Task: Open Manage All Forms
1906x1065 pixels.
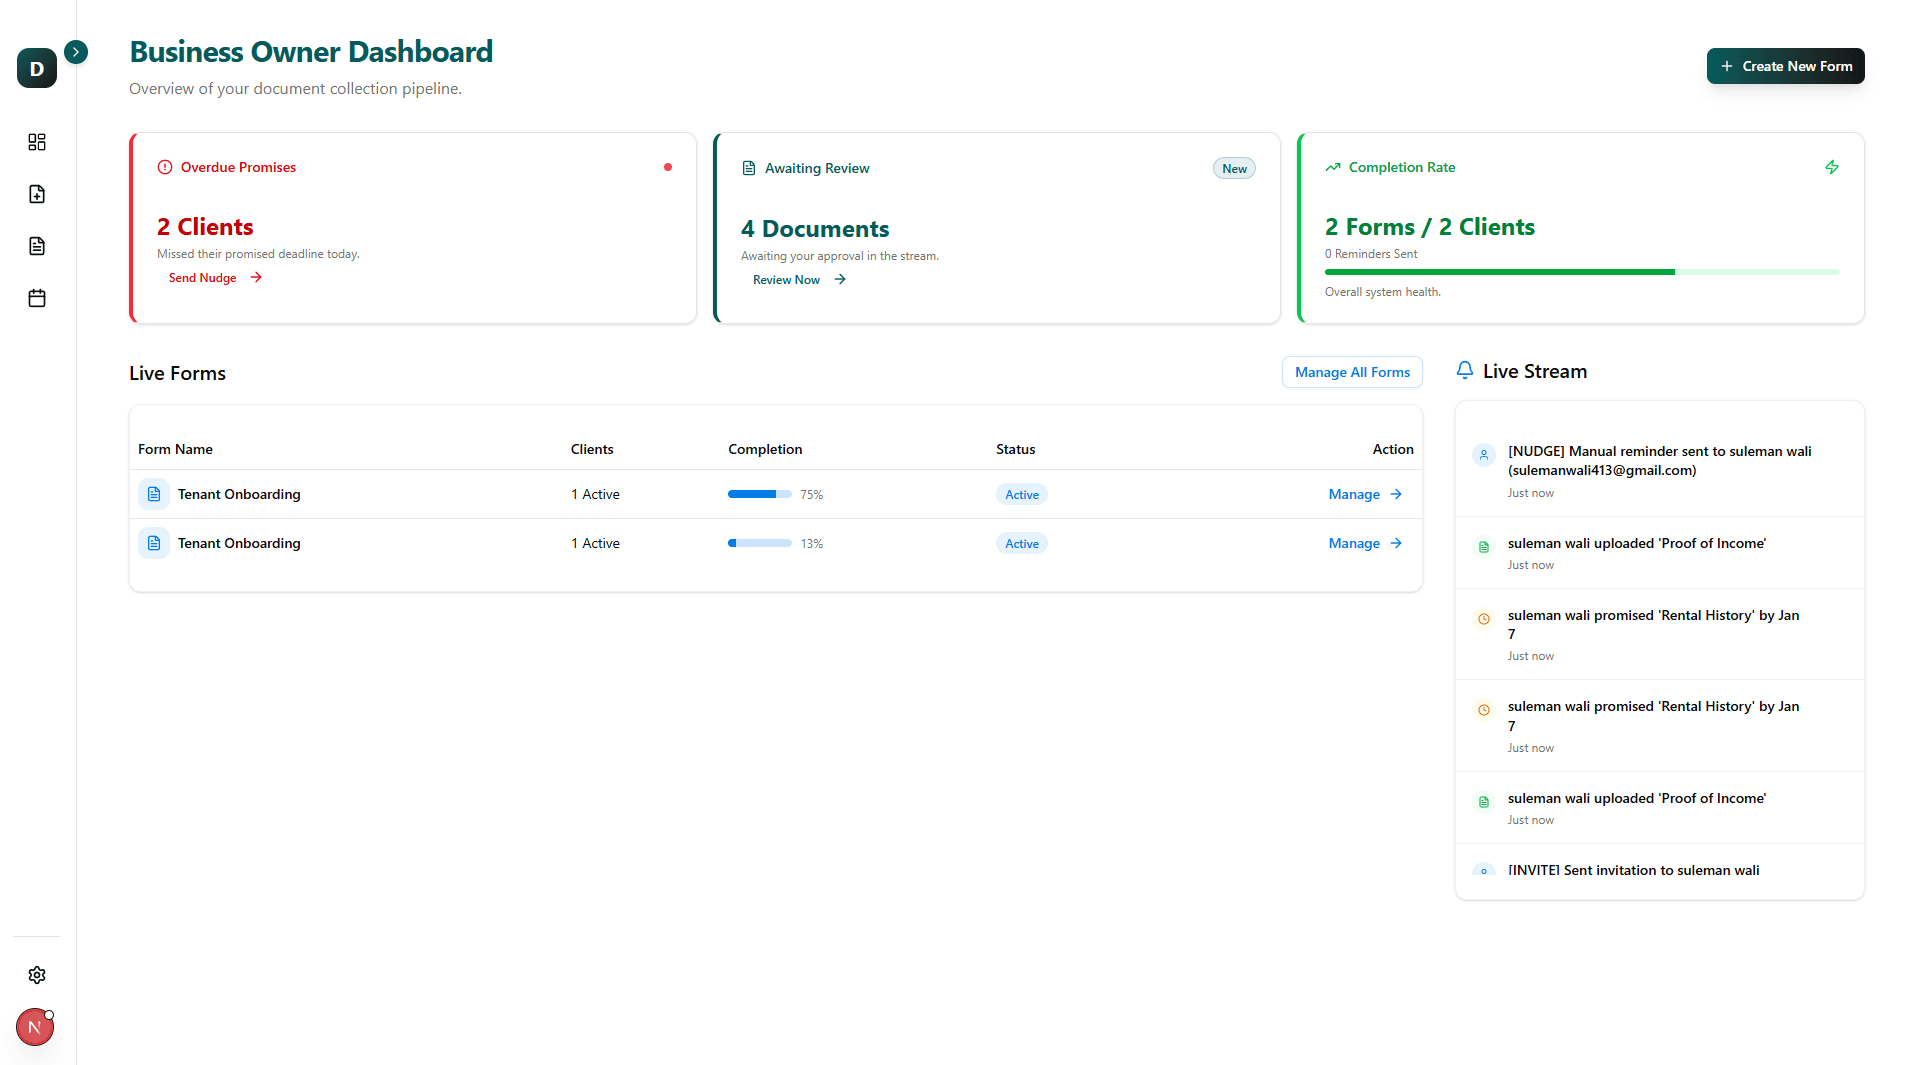Action: [1351, 371]
